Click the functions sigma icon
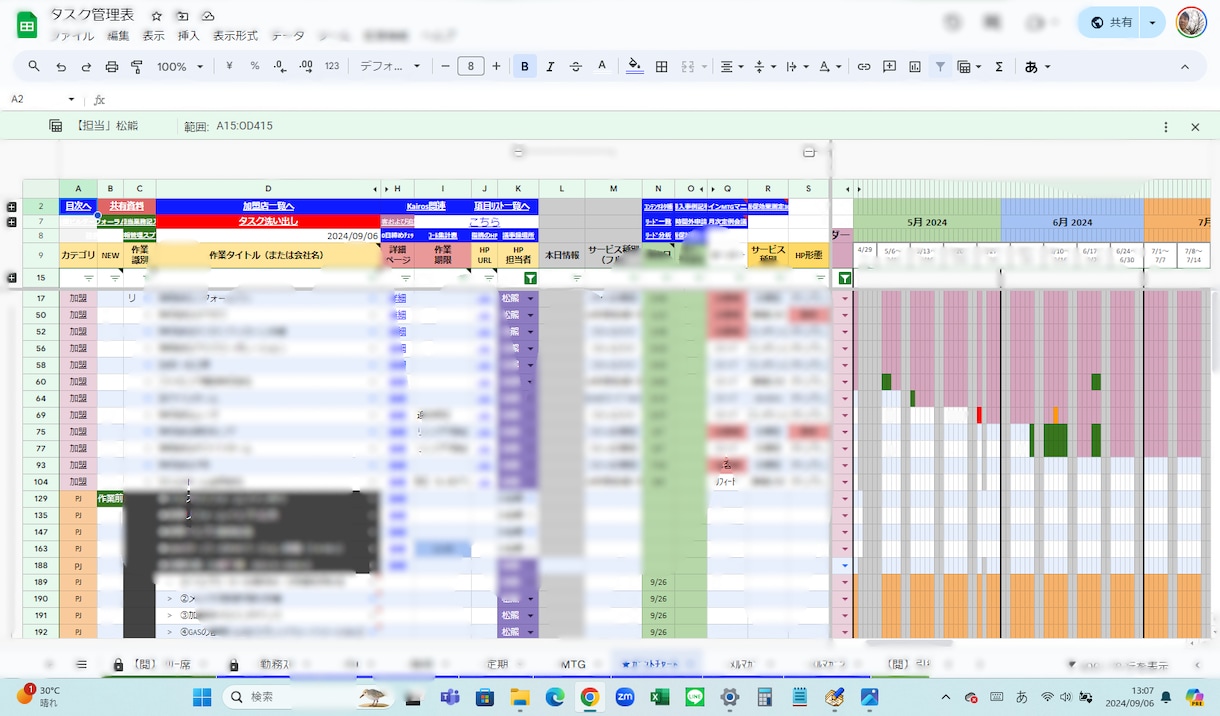This screenshot has height=716, width=1220. pos(999,67)
